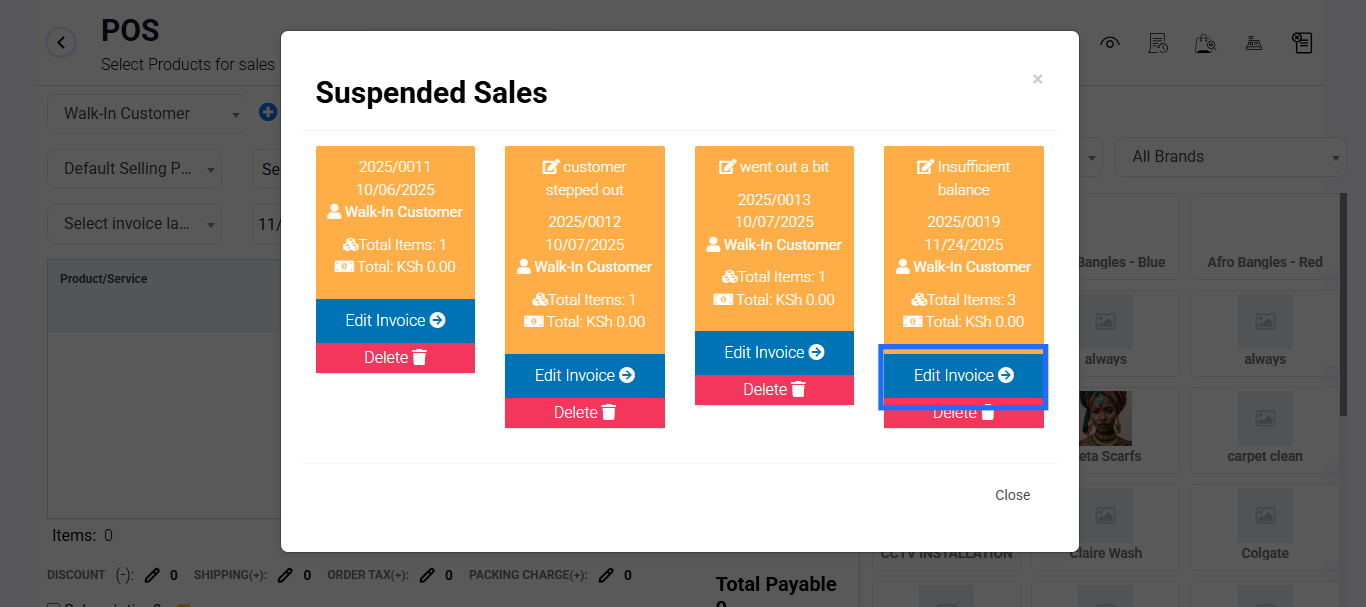The image size is (1366, 607).
Task: Open the All Brands dropdown
Action: tap(1230, 157)
